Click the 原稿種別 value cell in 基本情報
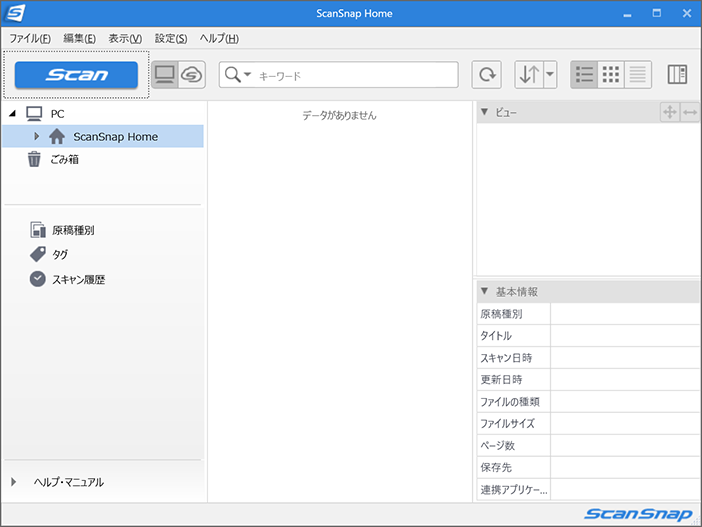The image size is (702, 527). click(625, 314)
